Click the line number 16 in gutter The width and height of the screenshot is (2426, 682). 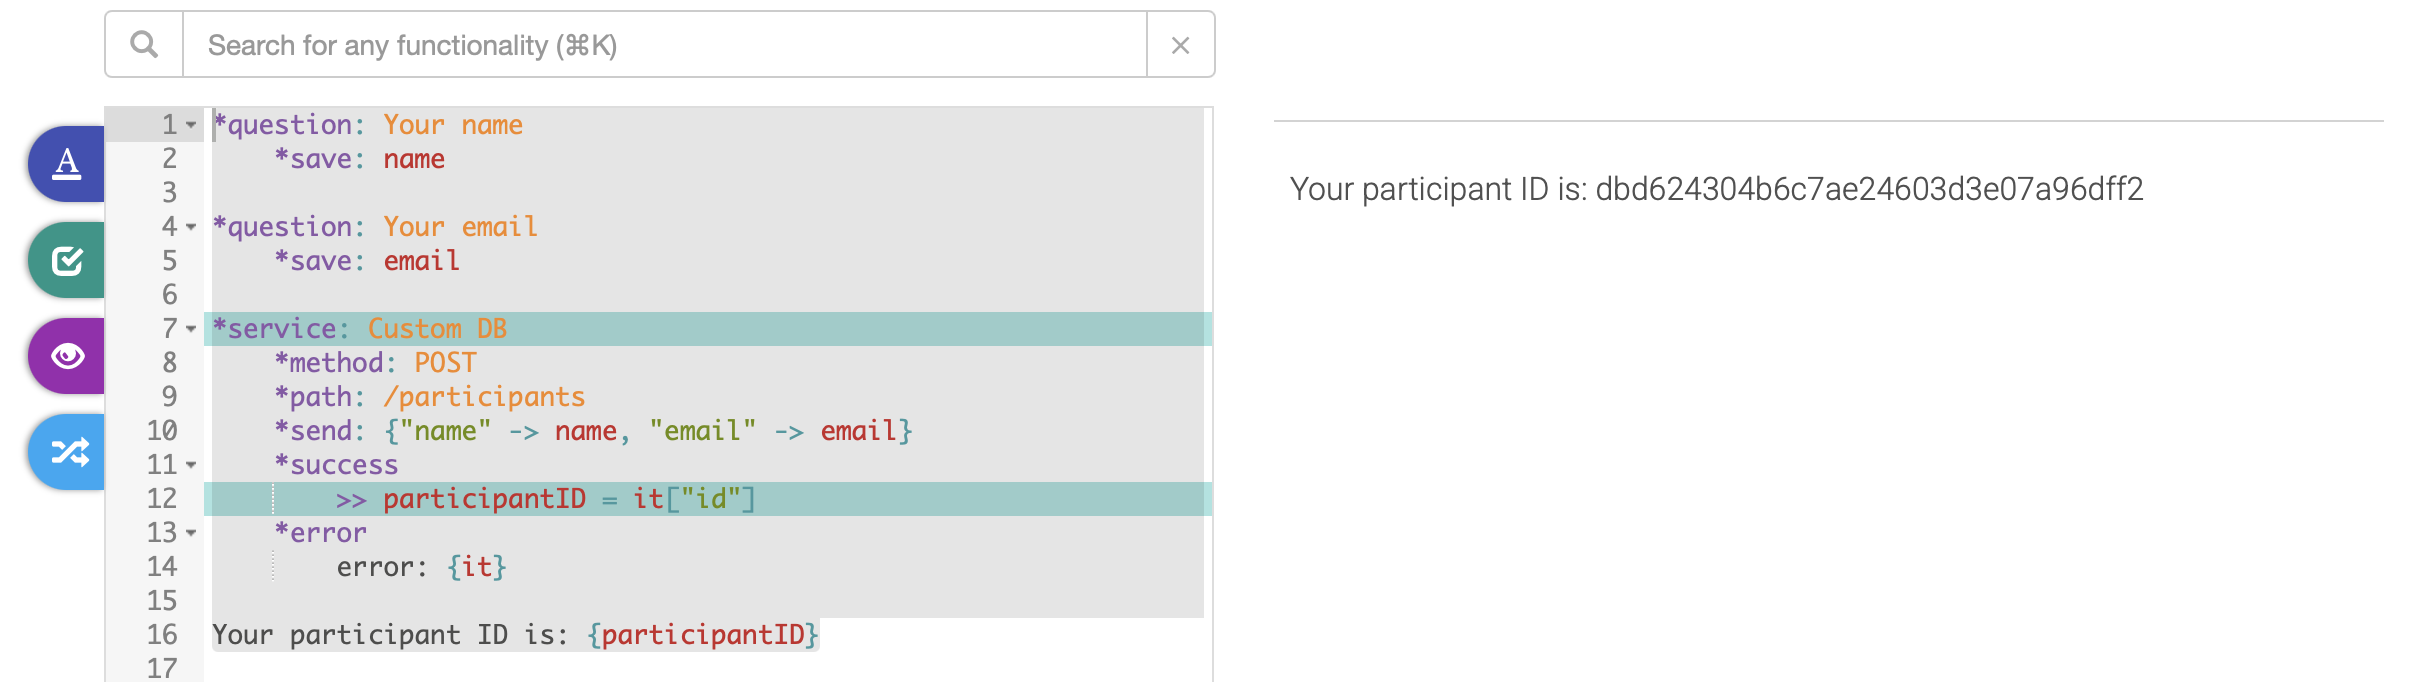pyautogui.click(x=162, y=635)
